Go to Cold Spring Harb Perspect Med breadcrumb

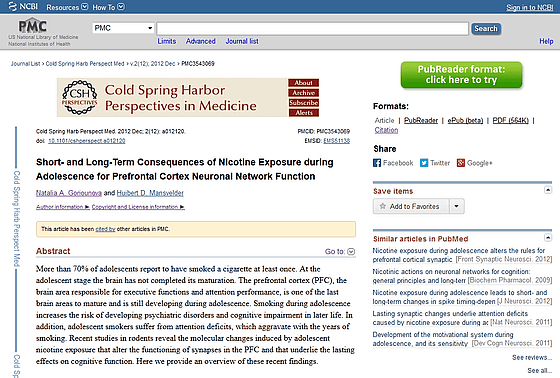click(x=85, y=64)
